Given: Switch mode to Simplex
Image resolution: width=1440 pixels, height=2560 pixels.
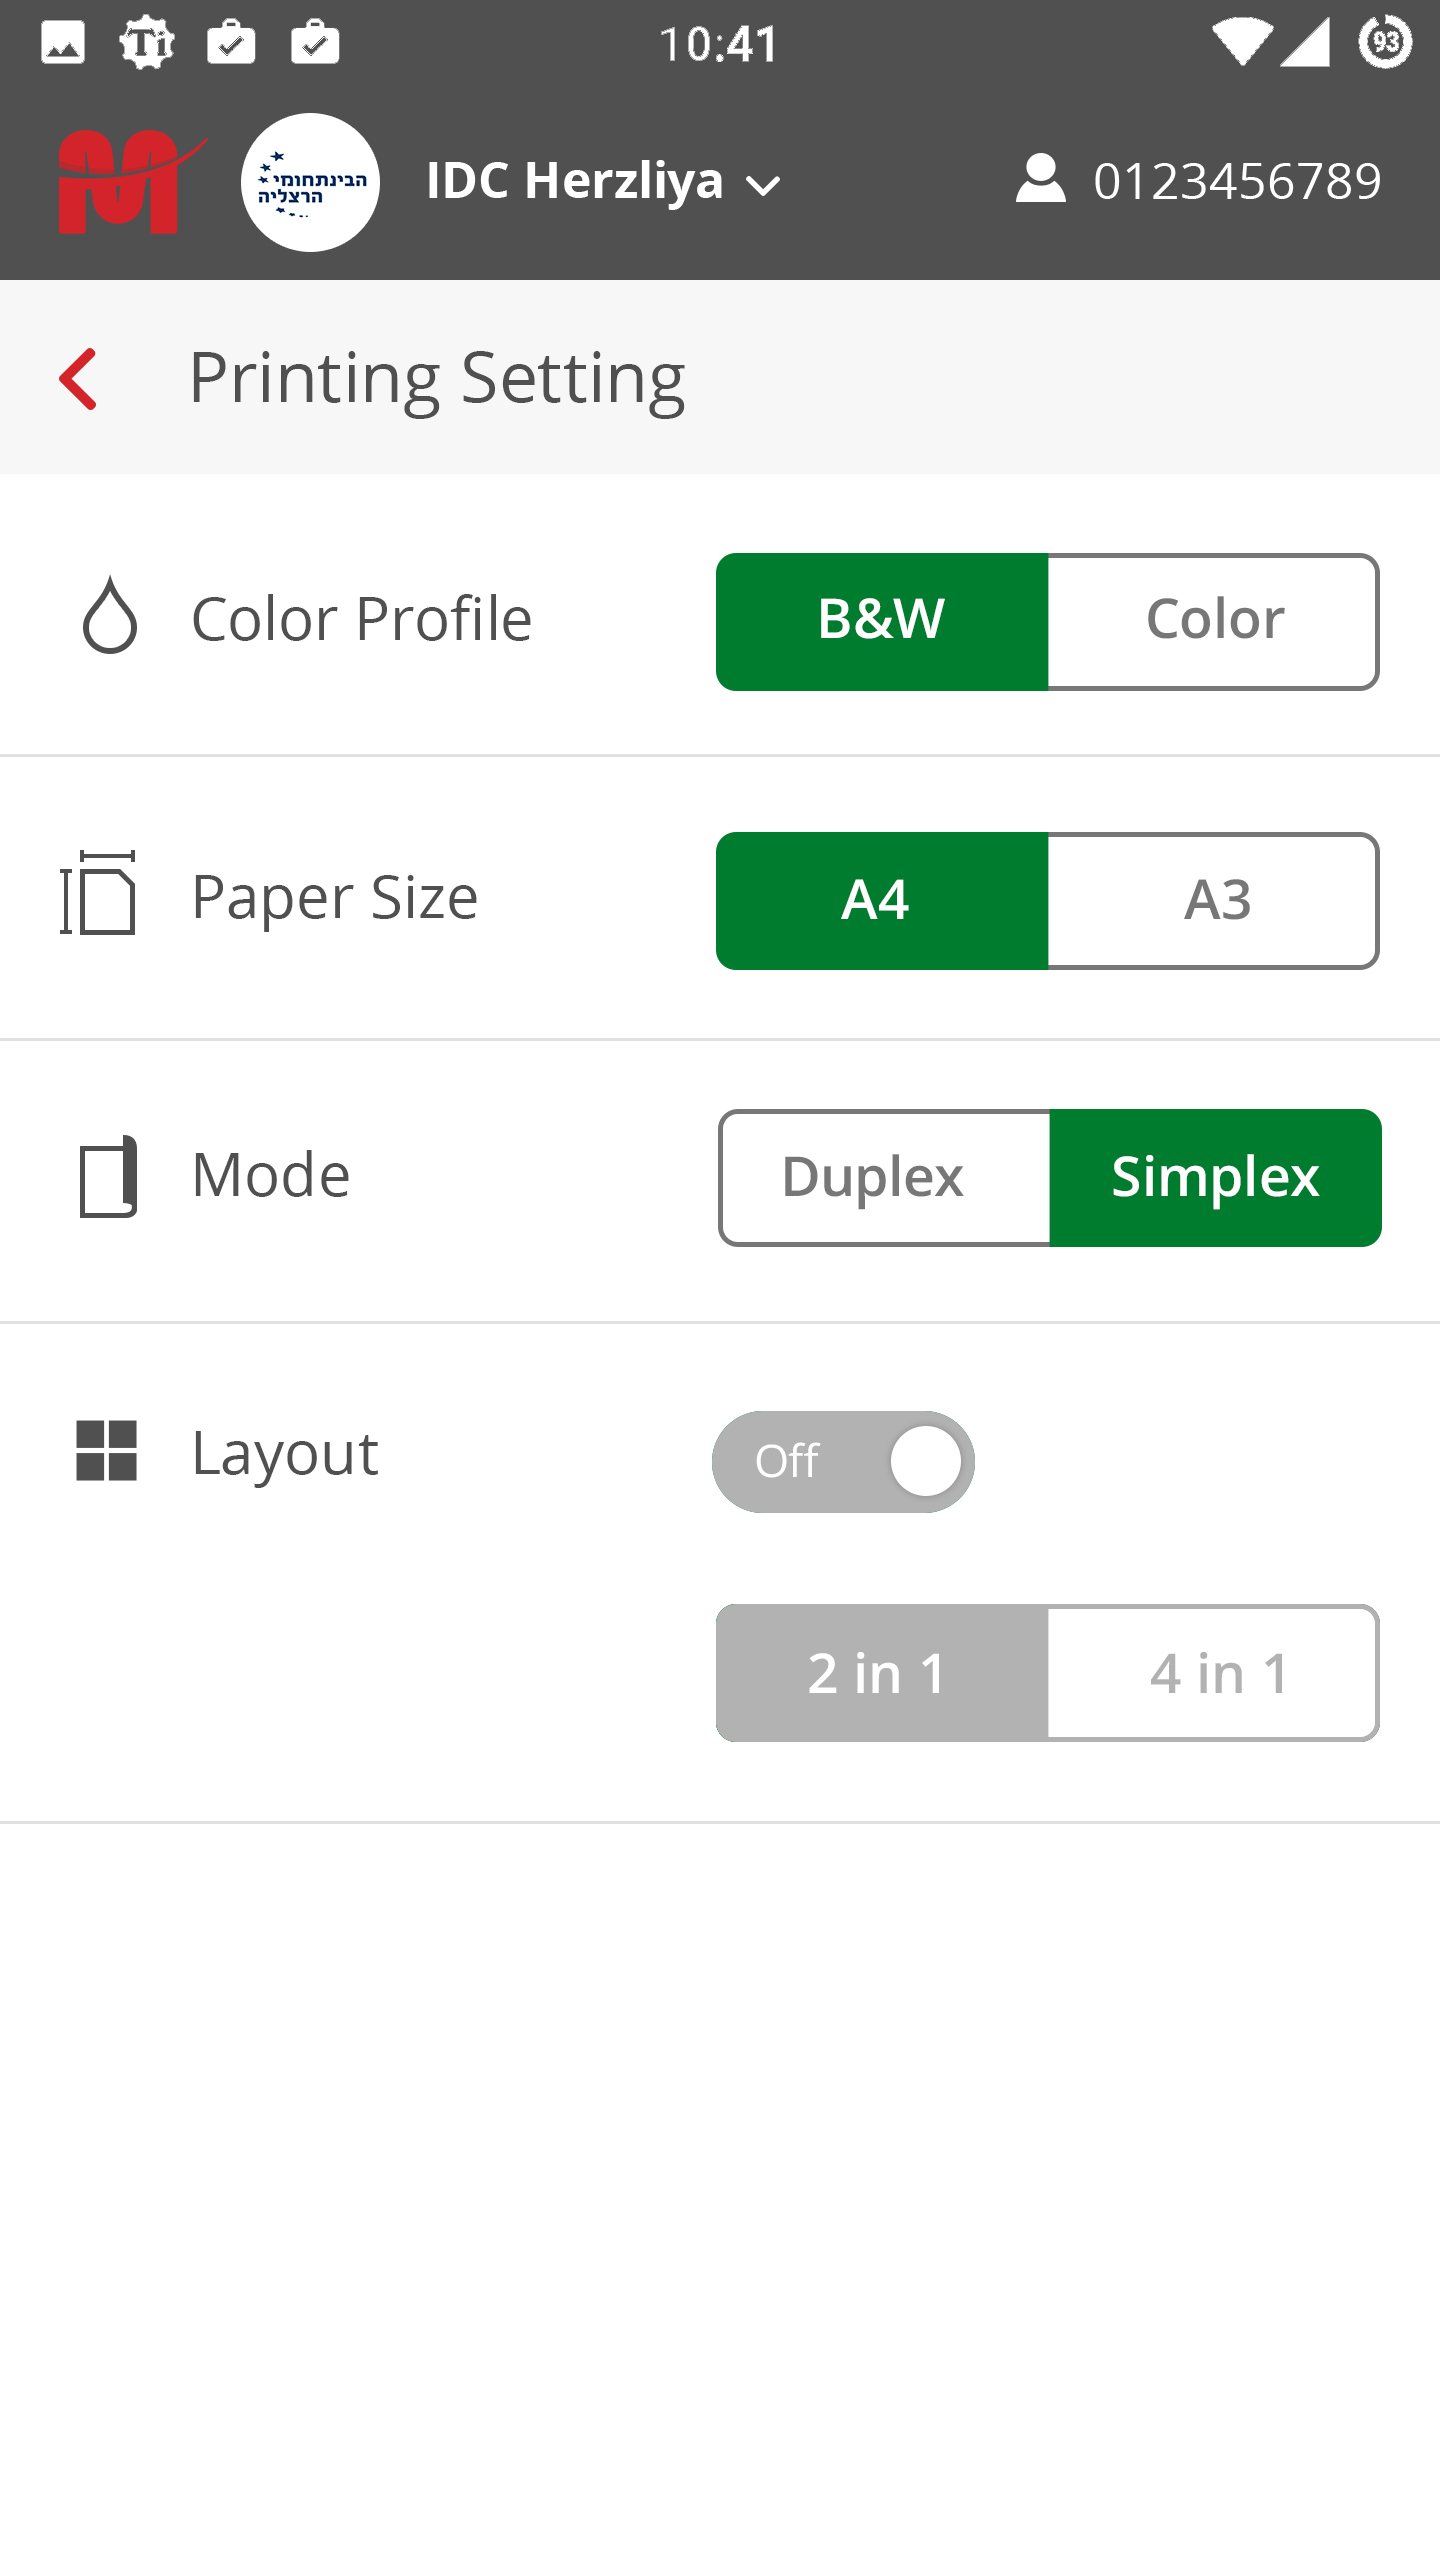Looking at the screenshot, I should (x=1216, y=1177).
